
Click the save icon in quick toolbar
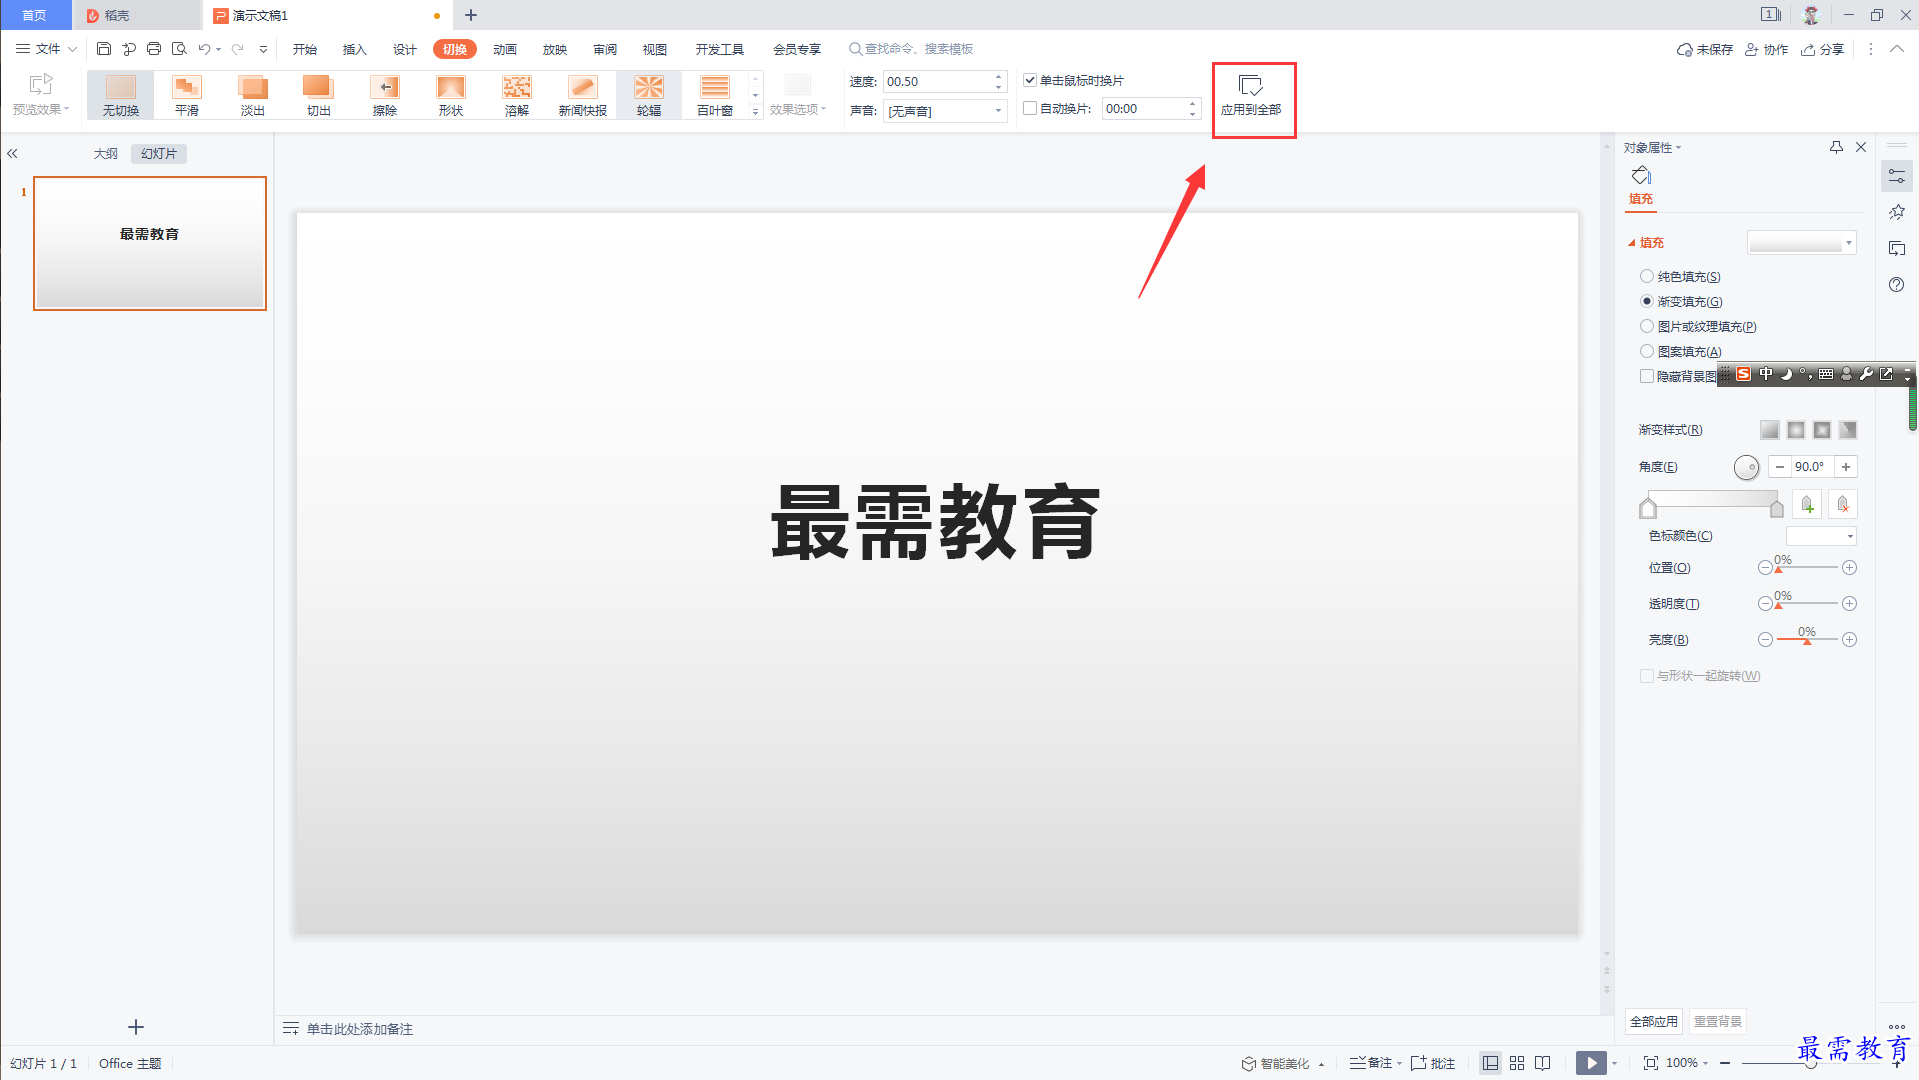104,49
